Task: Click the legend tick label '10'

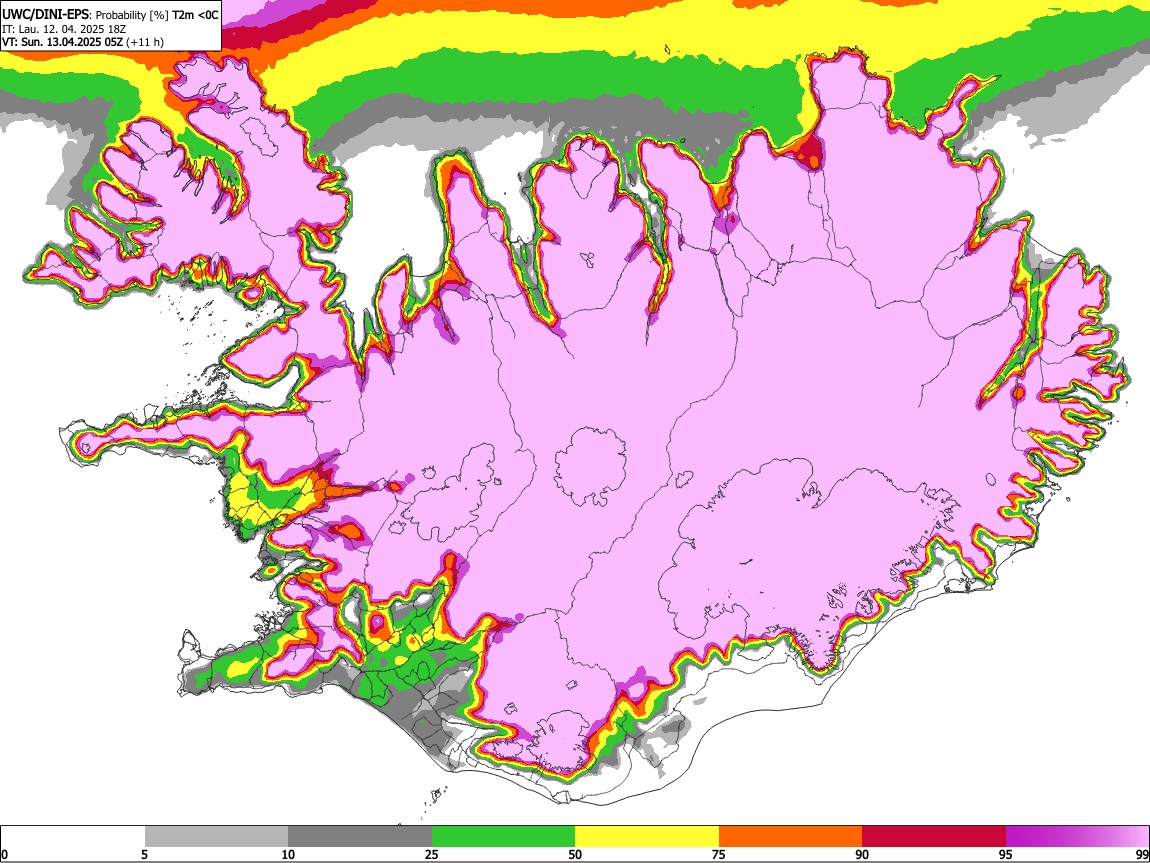Action: (x=288, y=855)
